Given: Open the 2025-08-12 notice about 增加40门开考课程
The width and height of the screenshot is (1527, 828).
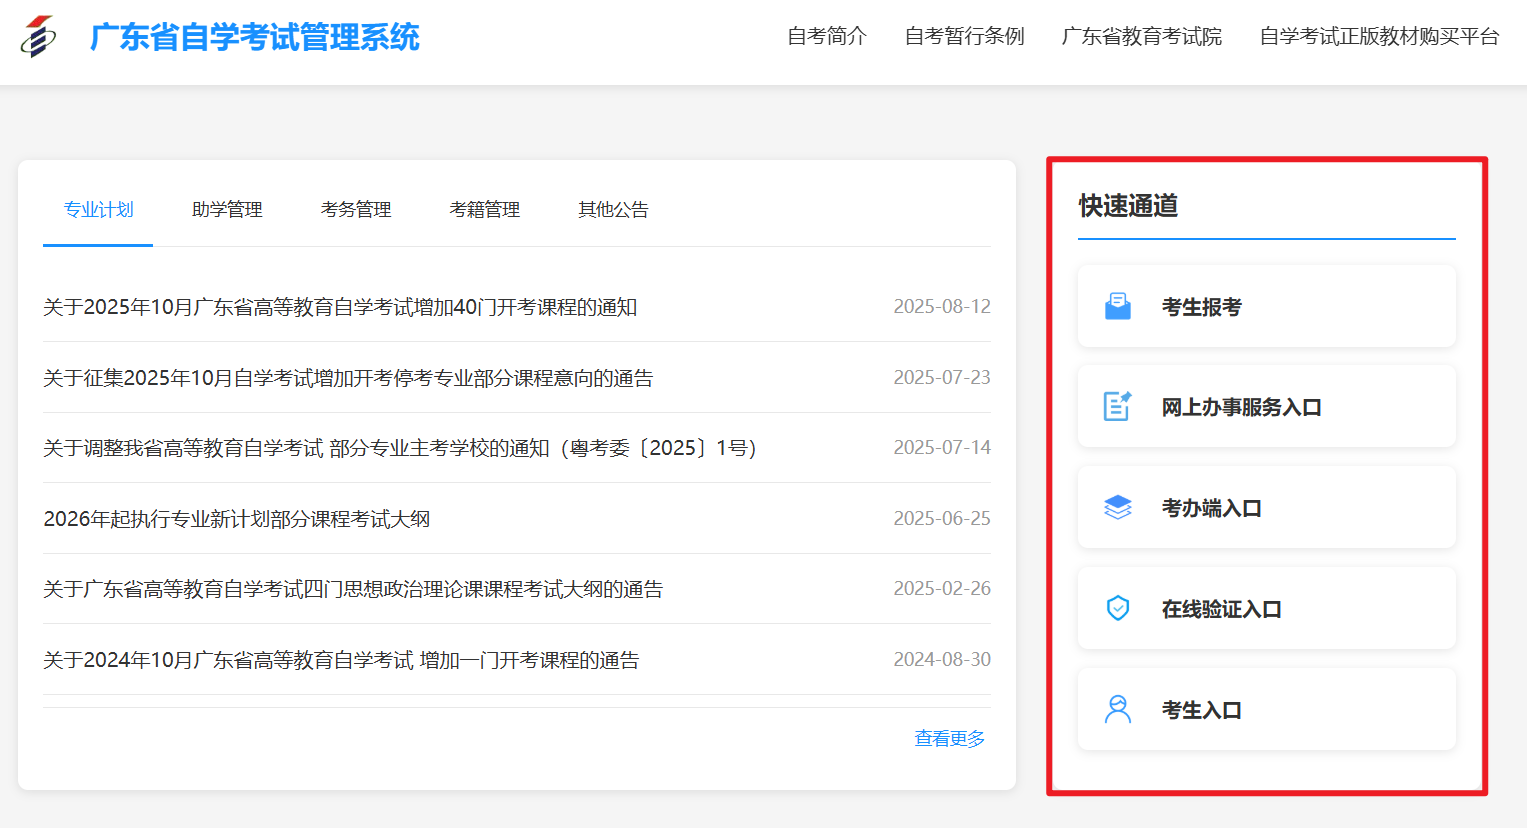Looking at the screenshot, I should click(x=340, y=307).
